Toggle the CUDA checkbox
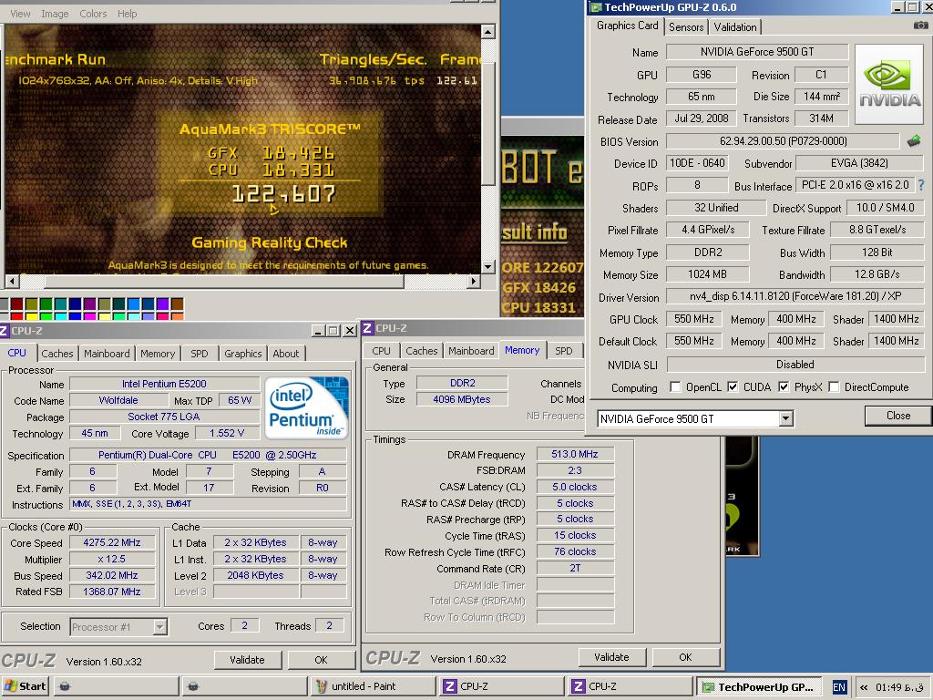This screenshot has width=933, height=700. 732,387
